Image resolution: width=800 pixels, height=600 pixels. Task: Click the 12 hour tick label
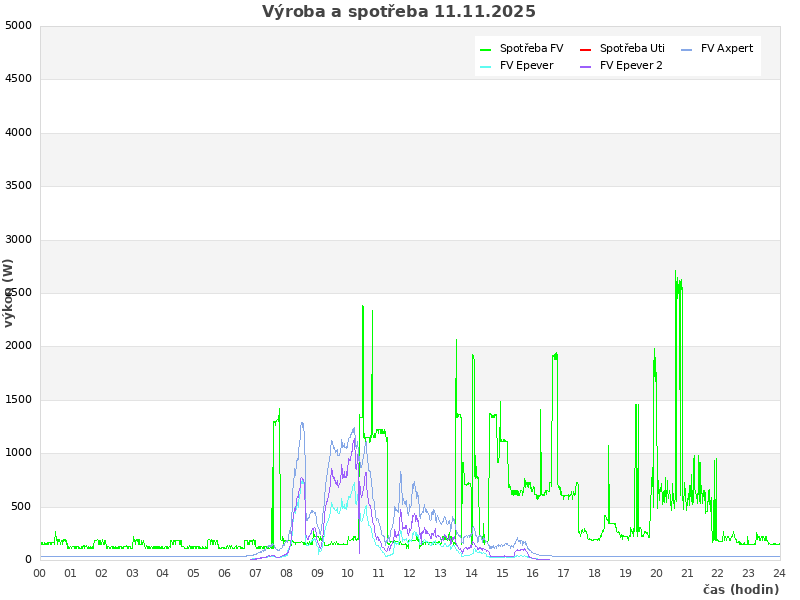(409, 573)
